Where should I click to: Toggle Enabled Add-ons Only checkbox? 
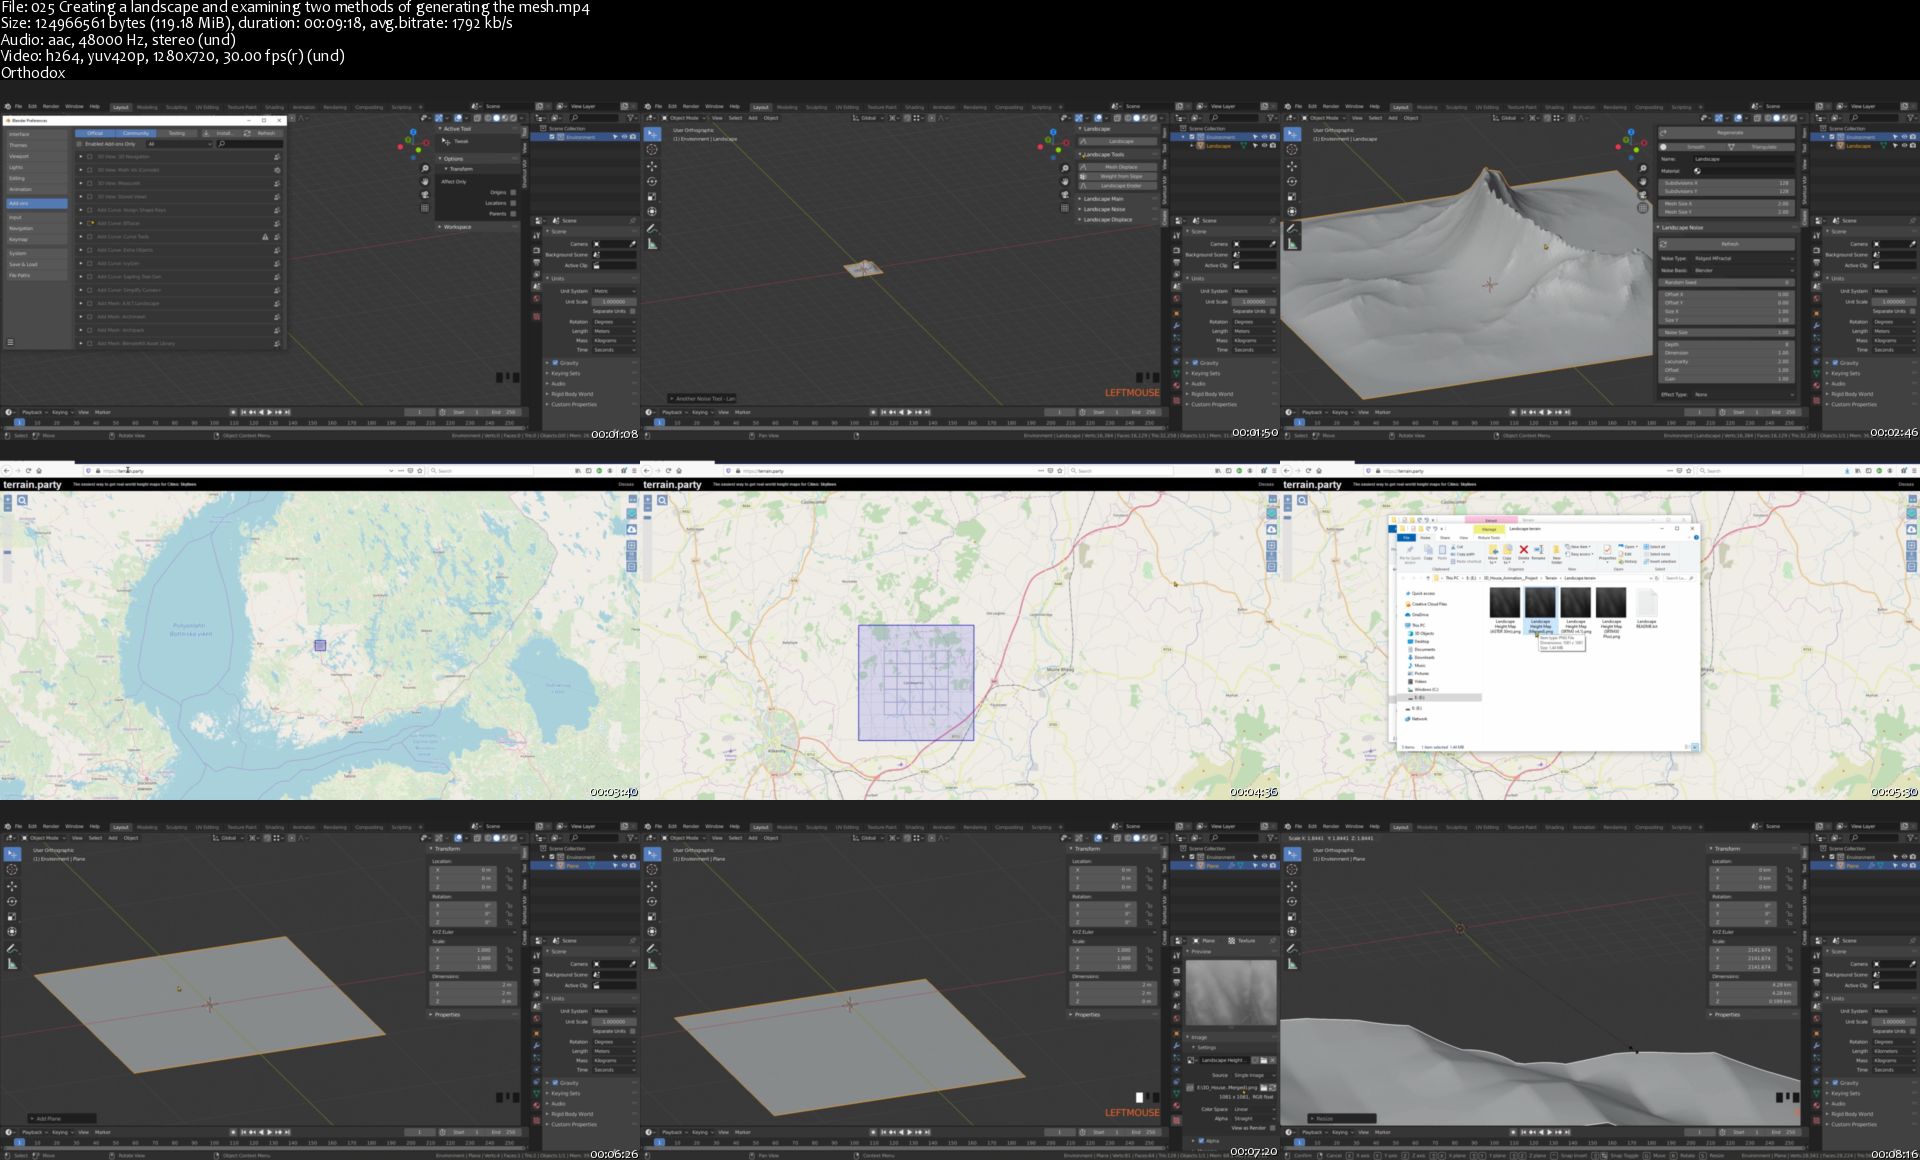pyautogui.click(x=79, y=144)
